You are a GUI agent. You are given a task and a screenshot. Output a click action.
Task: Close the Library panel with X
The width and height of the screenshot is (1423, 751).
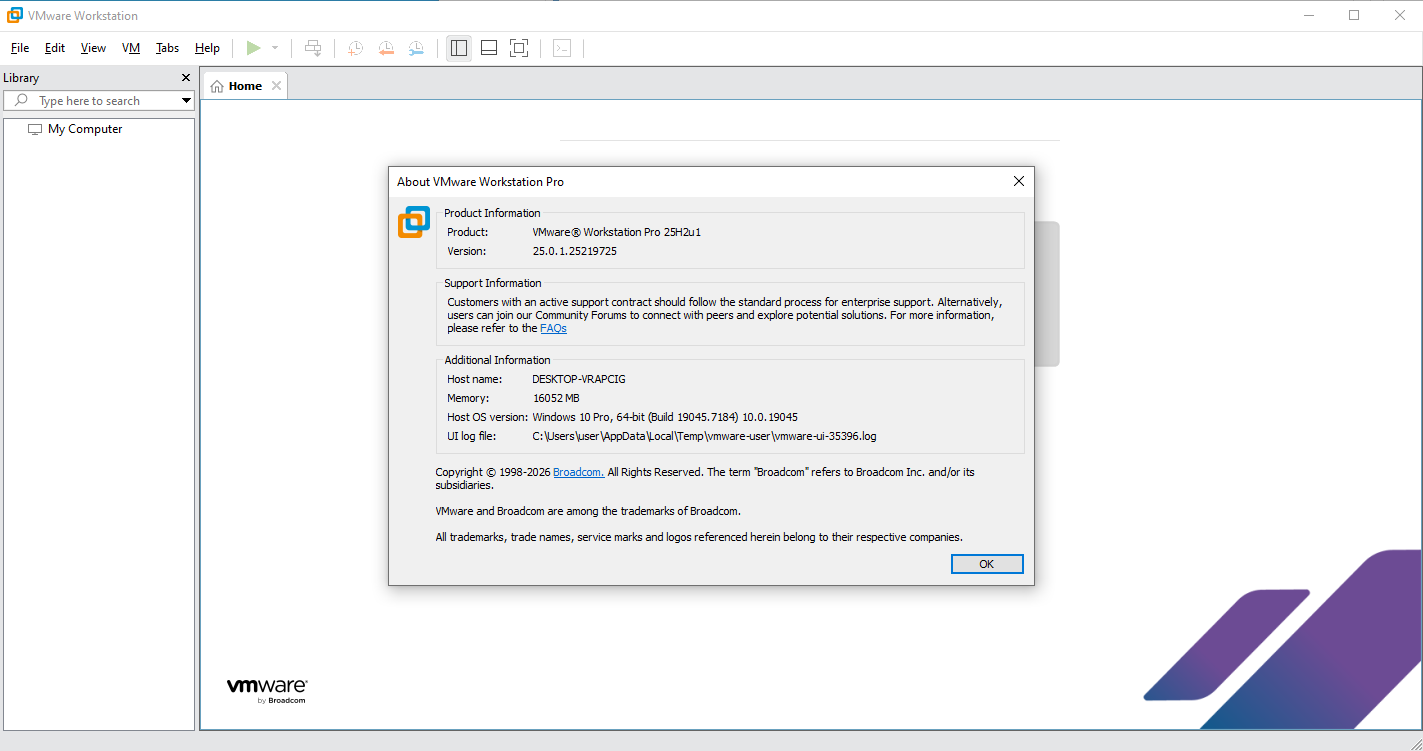pyautogui.click(x=185, y=78)
